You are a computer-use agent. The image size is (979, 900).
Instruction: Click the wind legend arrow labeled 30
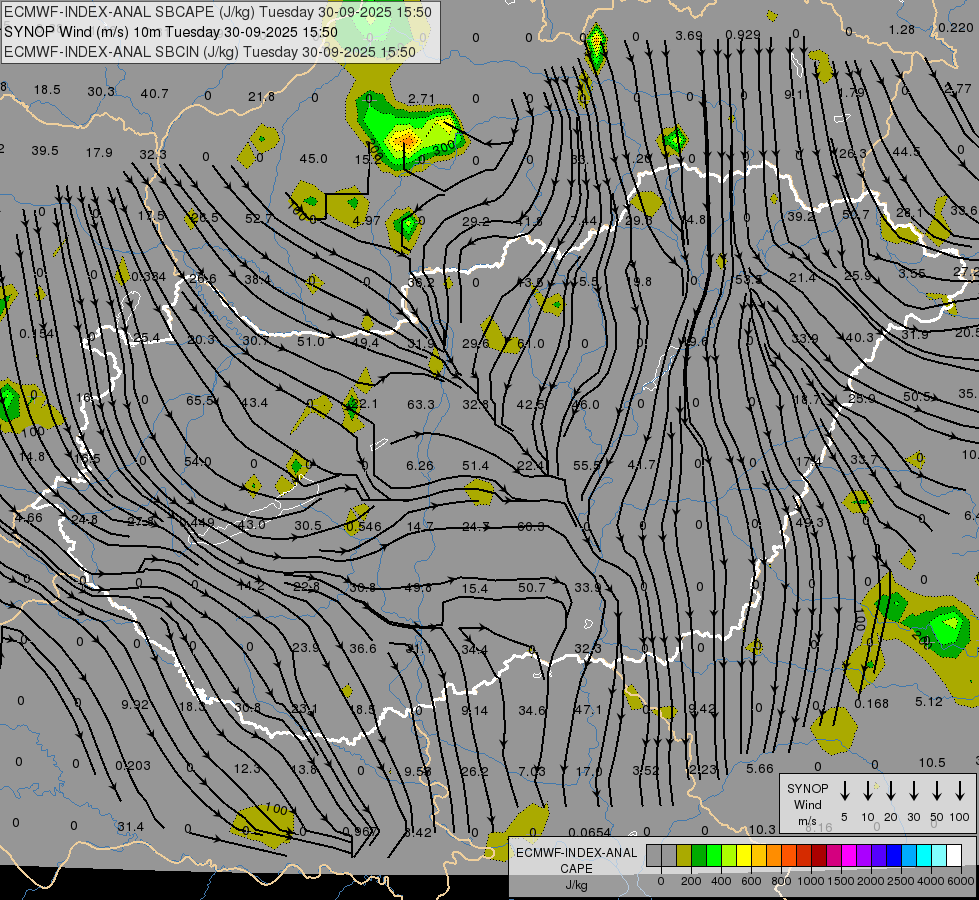tap(914, 790)
